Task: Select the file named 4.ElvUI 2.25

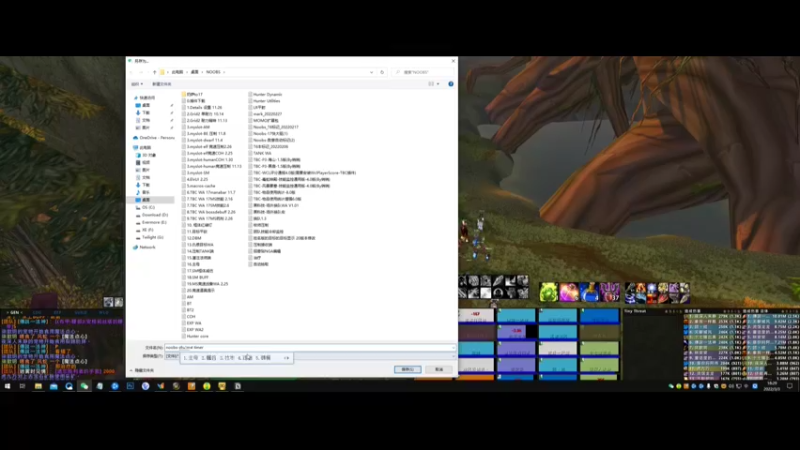Action: pyautogui.click(x=195, y=180)
